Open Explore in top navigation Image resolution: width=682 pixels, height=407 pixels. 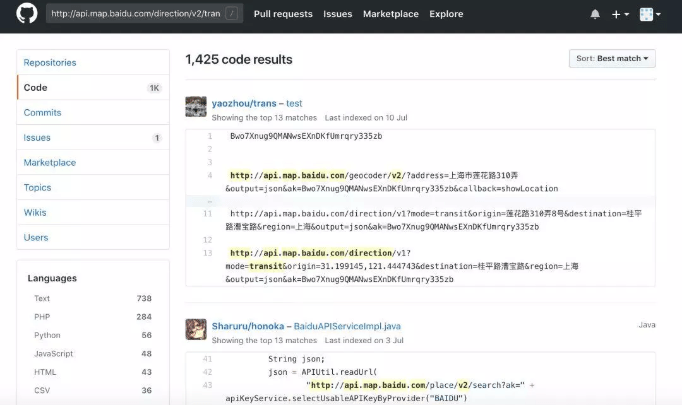tap(446, 14)
